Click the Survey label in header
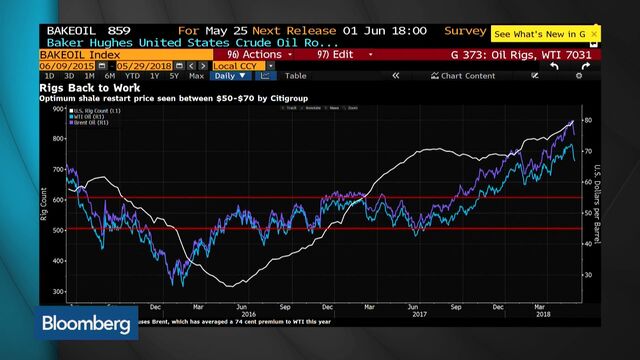 click(465, 31)
